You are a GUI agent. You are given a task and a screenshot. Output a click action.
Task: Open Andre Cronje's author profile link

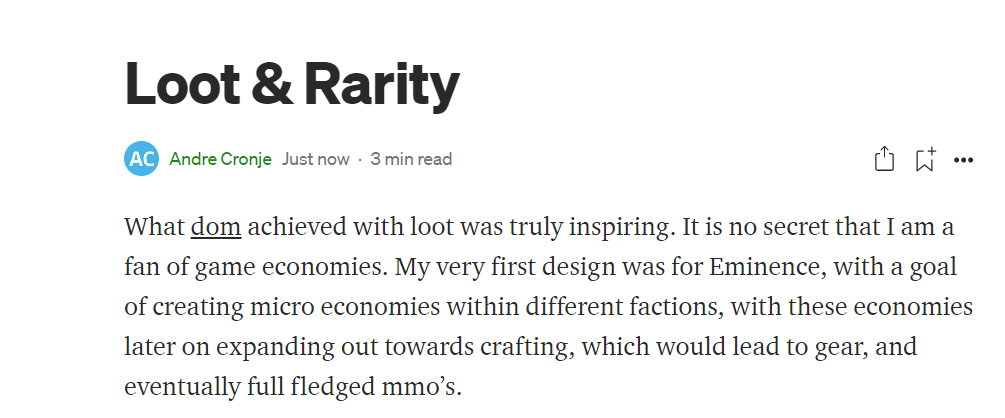[x=220, y=159]
